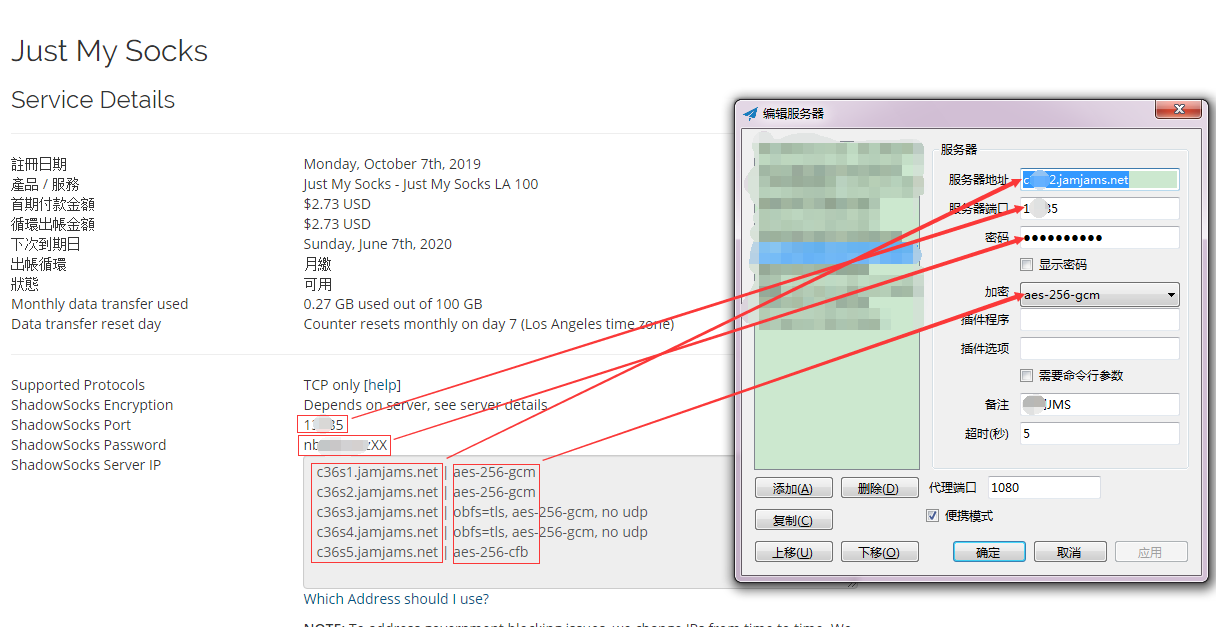
Task: Cancel the dialog with 取消
Action: point(1069,552)
